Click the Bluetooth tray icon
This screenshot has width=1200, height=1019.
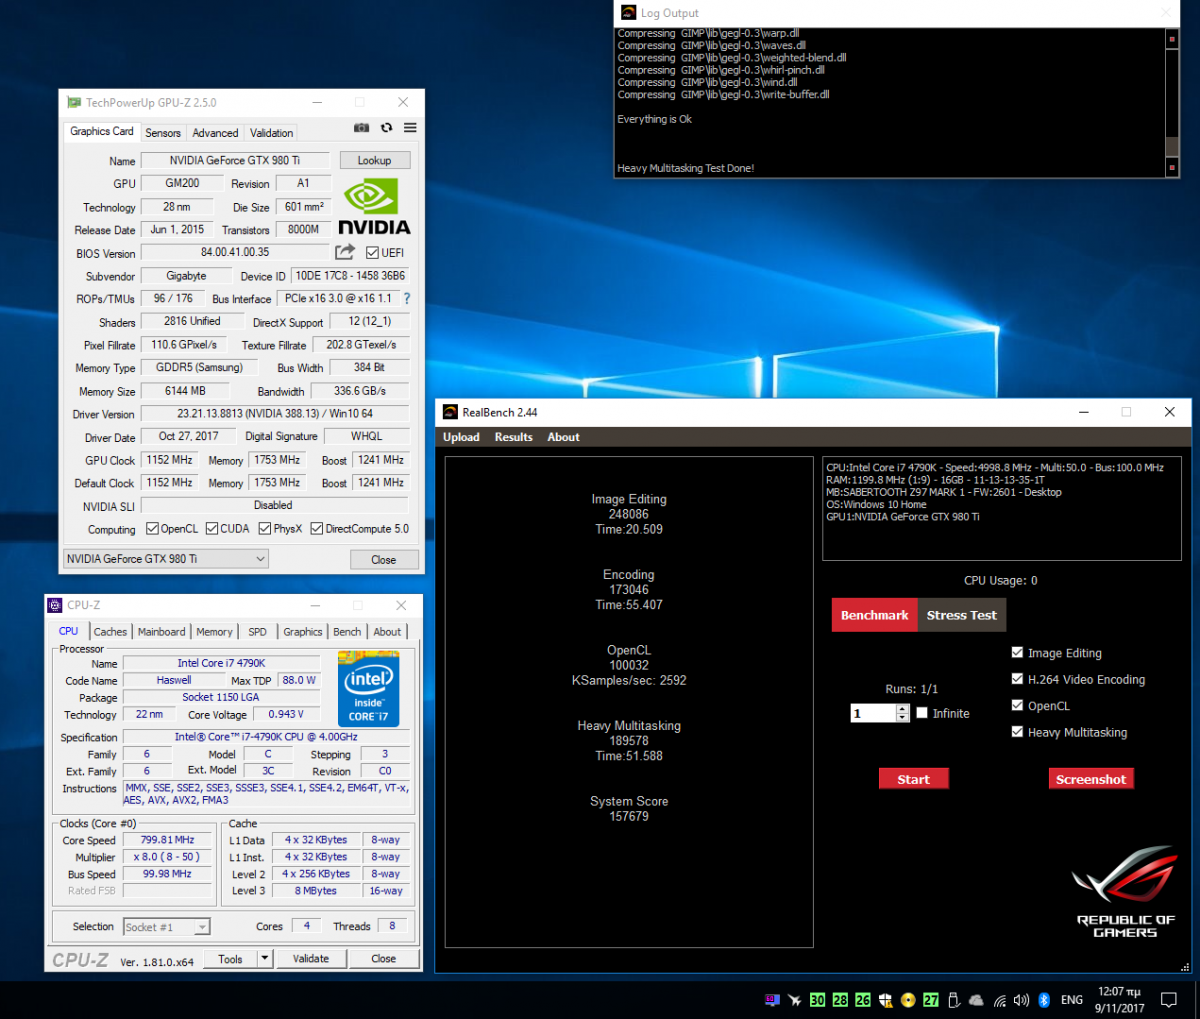1044,1000
